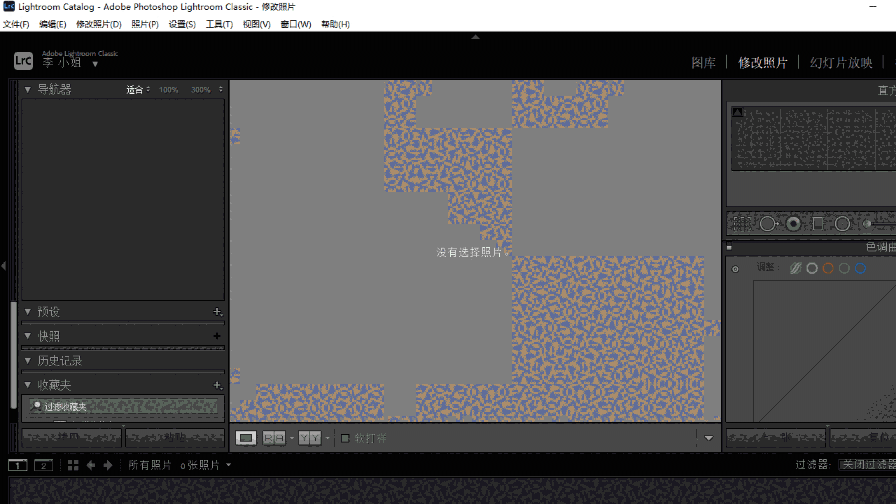The height and width of the screenshot is (504, 896).
Task: Click the second monitor button labeled 2
Action: coord(43,465)
